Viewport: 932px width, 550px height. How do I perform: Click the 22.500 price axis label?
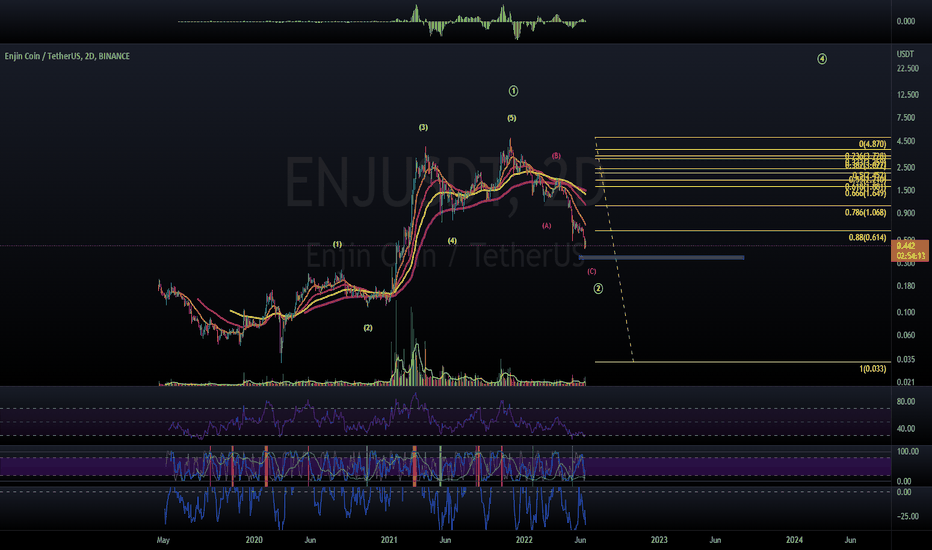pyautogui.click(x=908, y=68)
